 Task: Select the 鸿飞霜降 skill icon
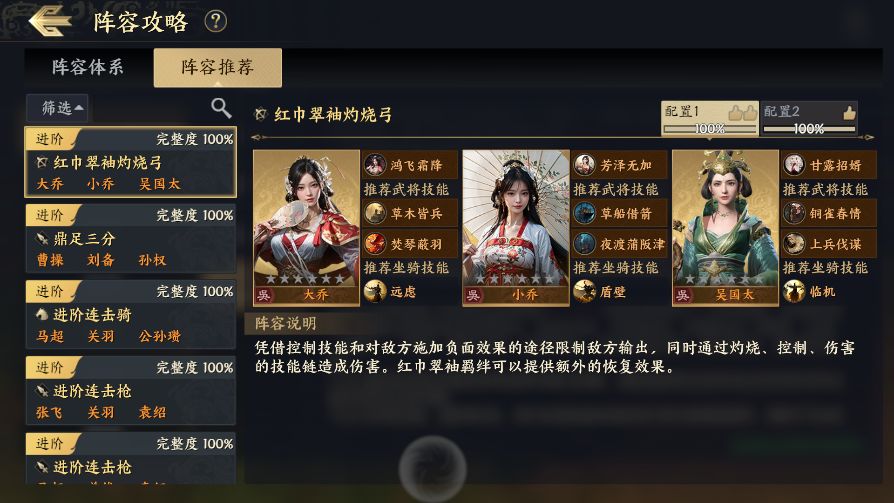tap(375, 165)
